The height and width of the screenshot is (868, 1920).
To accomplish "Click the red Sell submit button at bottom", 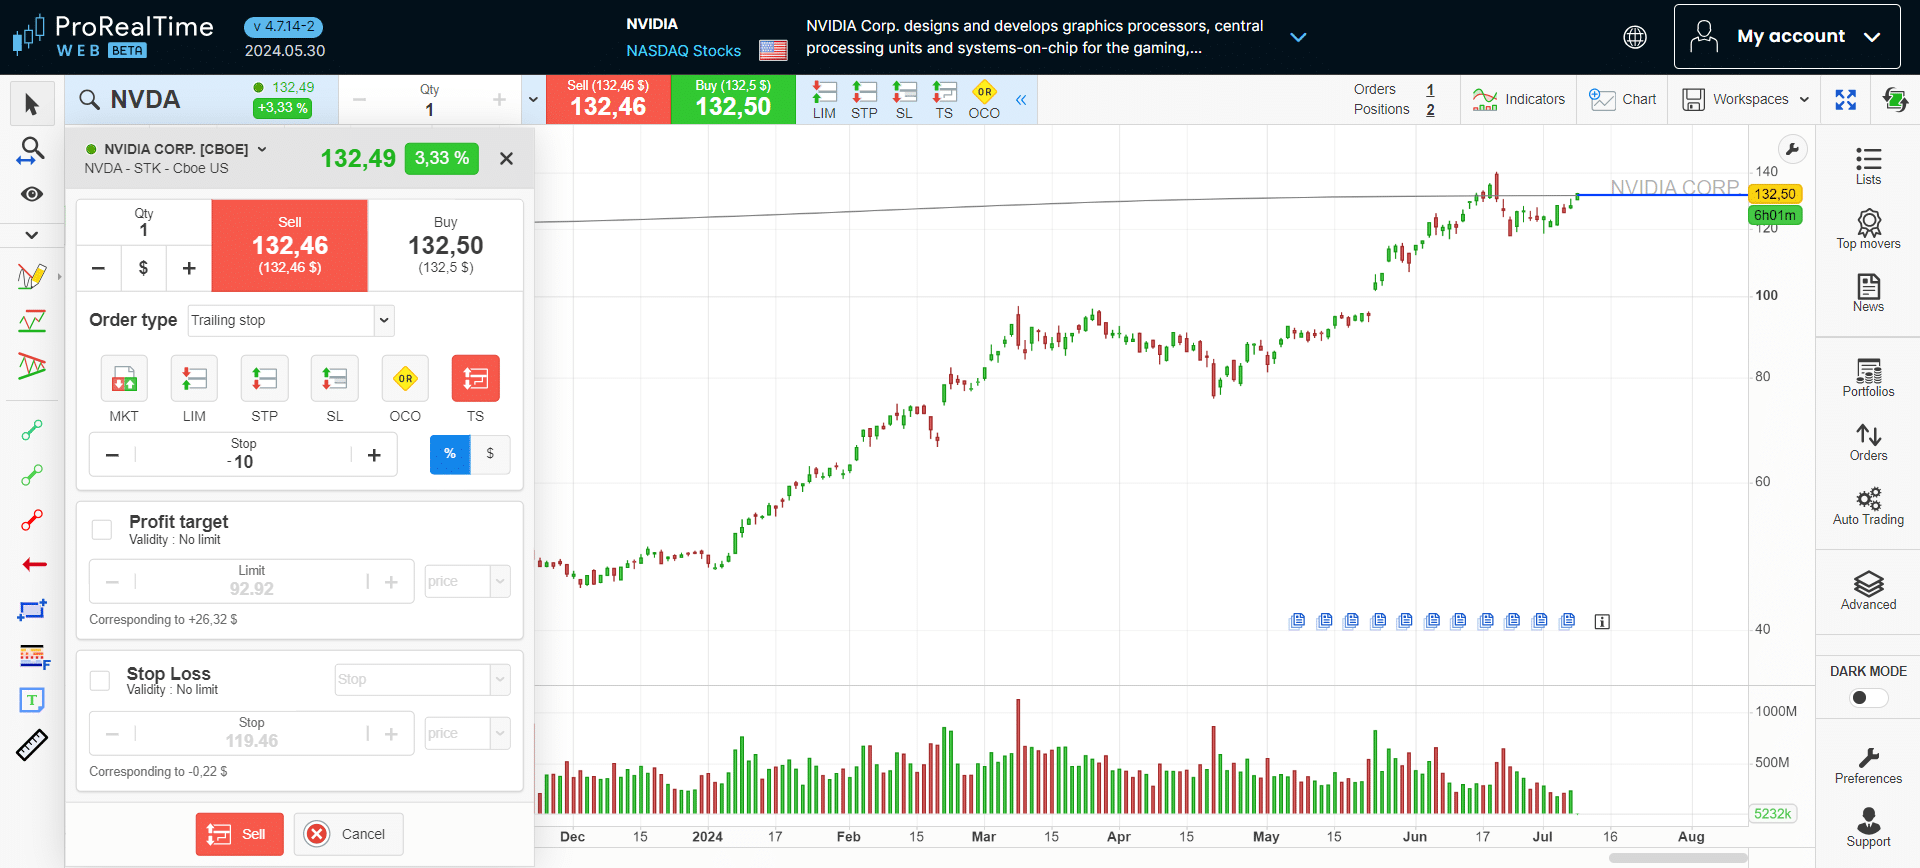I will (x=239, y=834).
